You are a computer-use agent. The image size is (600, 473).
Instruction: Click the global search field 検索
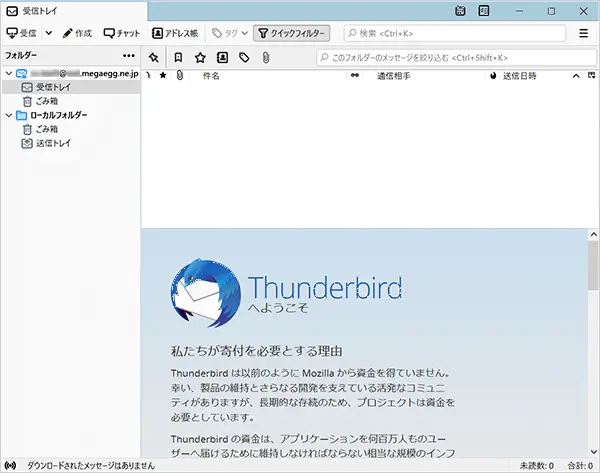(455, 33)
